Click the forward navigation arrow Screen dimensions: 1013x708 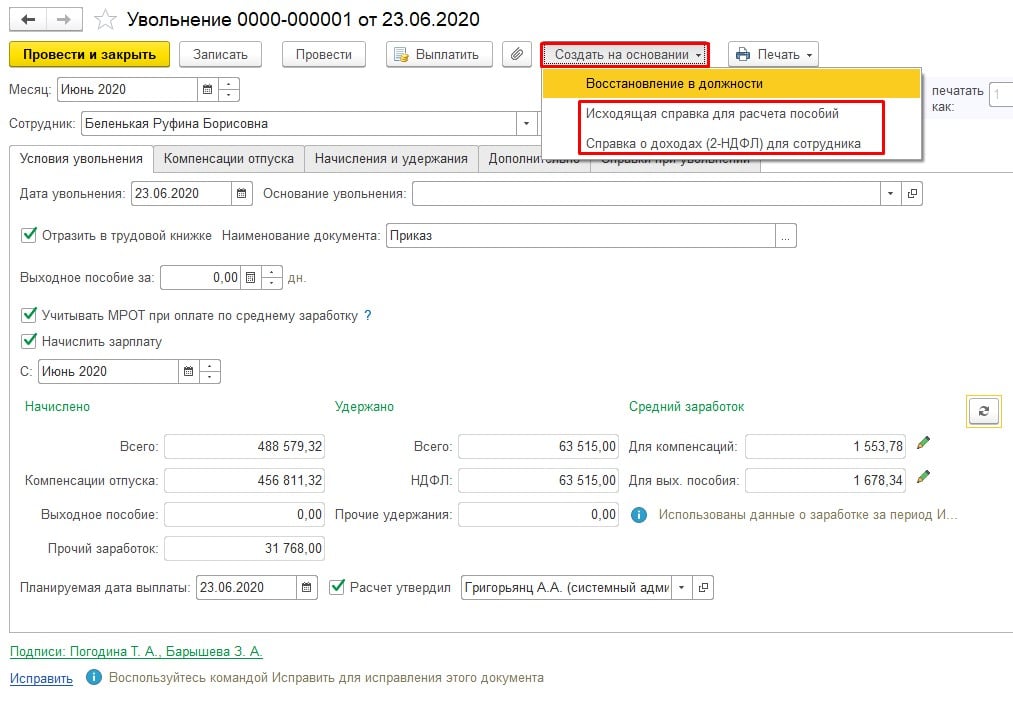(x=63, y=19)
